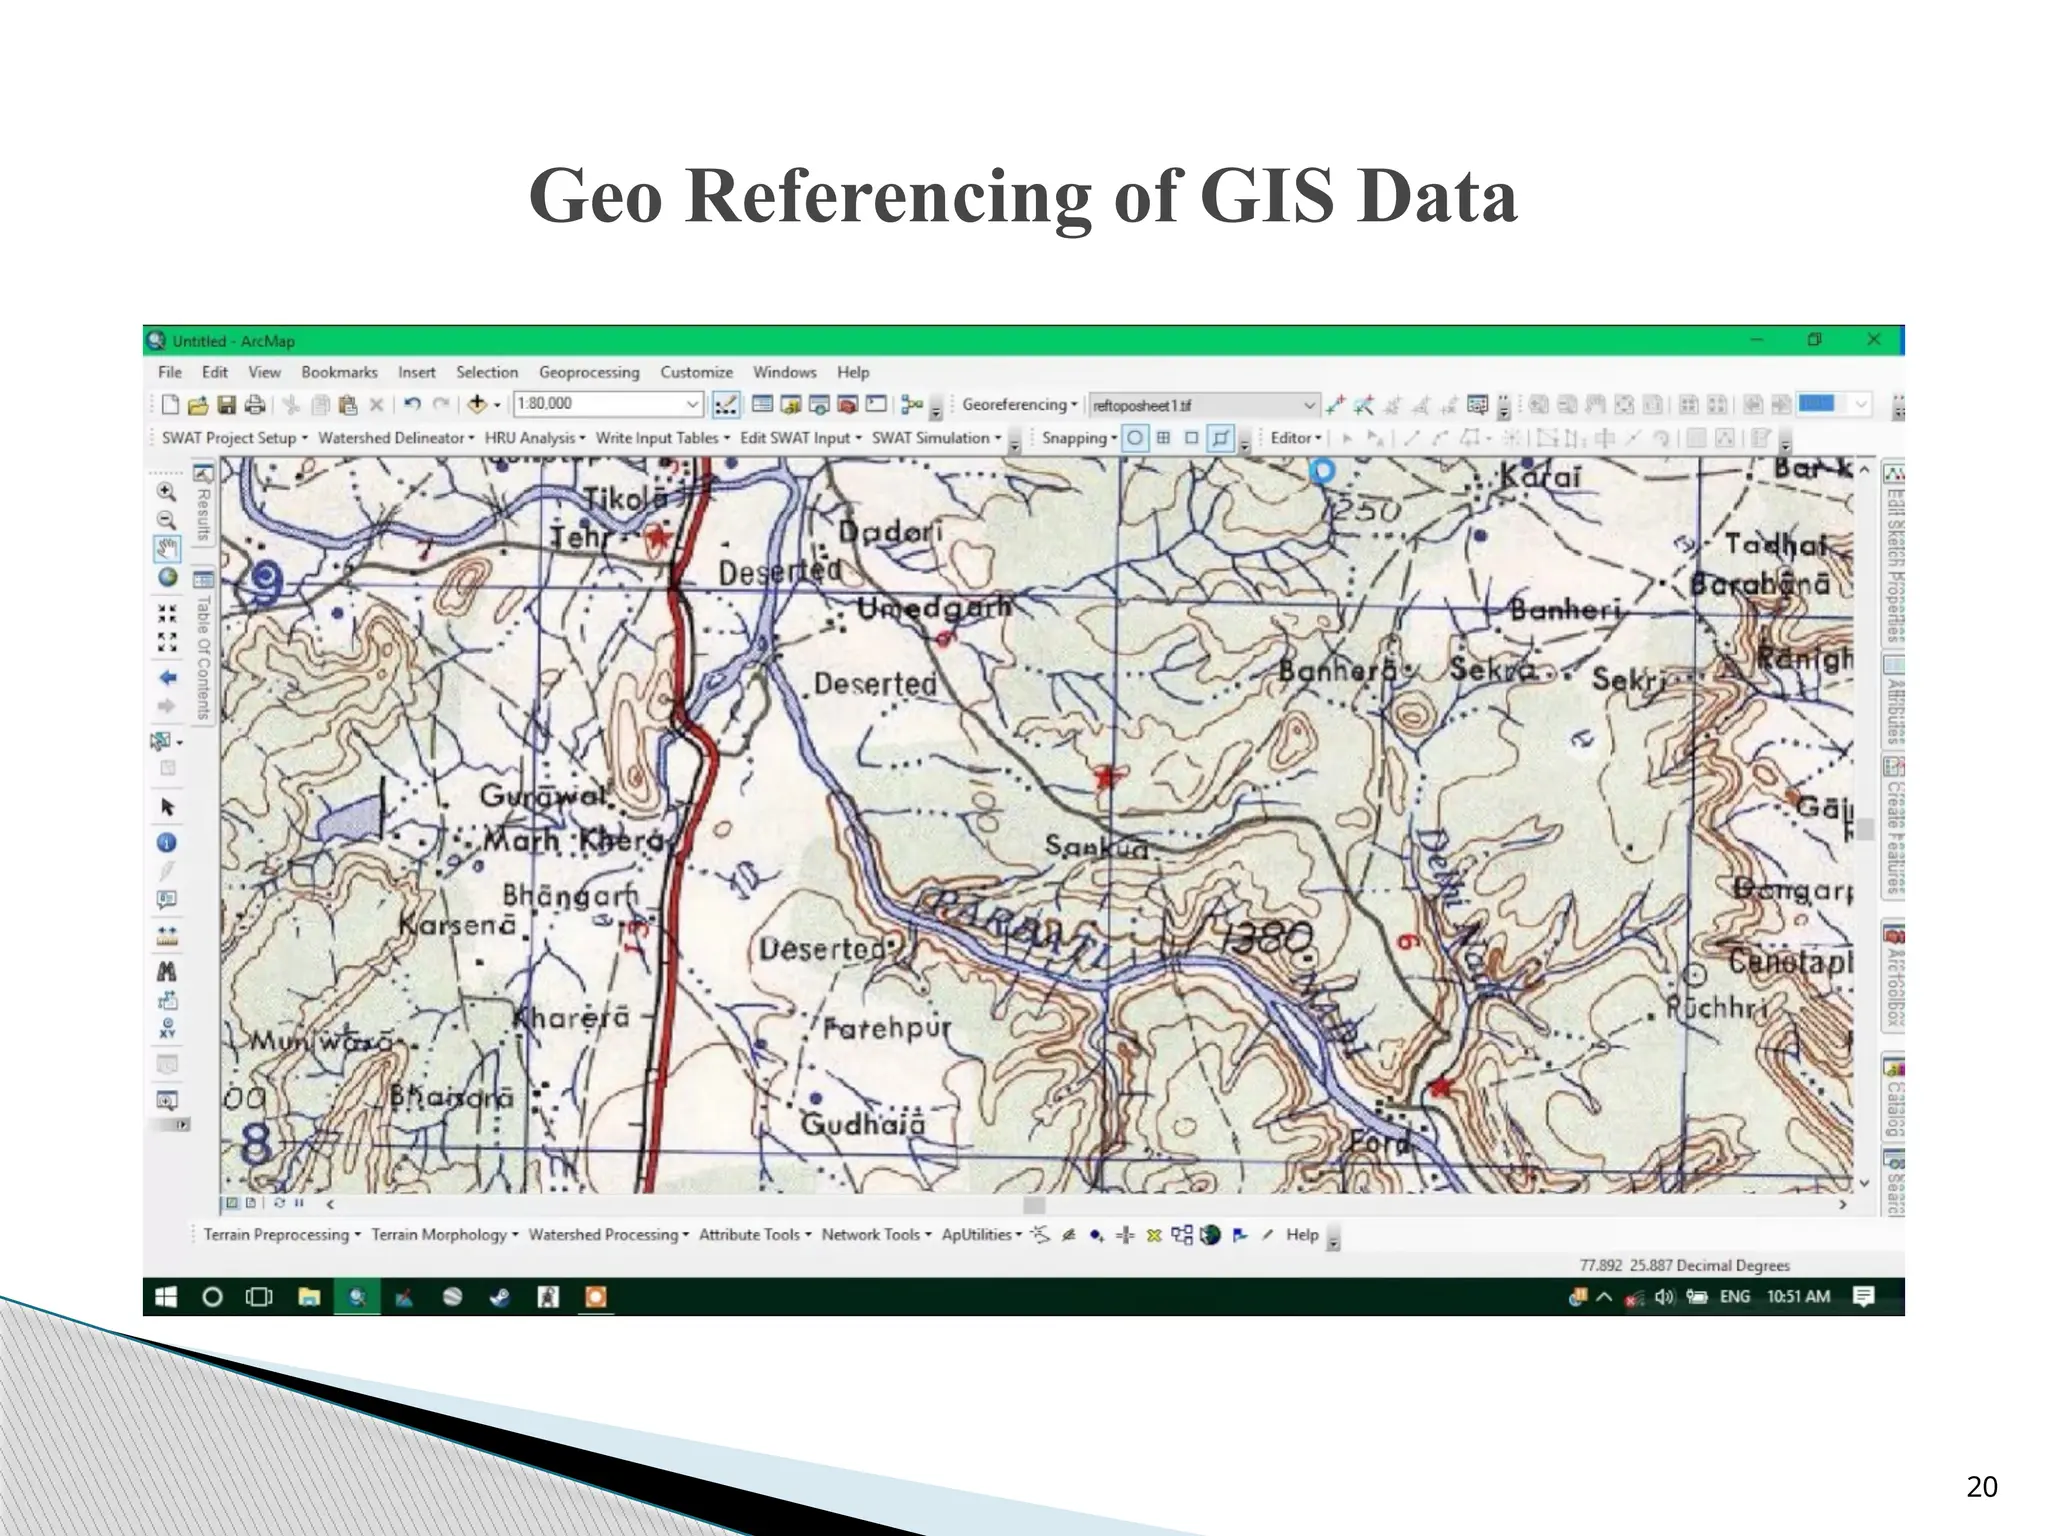This screenshot has width=2048, height=1536.
Task: Click the Zoom In magnifier tool
Action: pyautogui.click(x=167, y=491)
